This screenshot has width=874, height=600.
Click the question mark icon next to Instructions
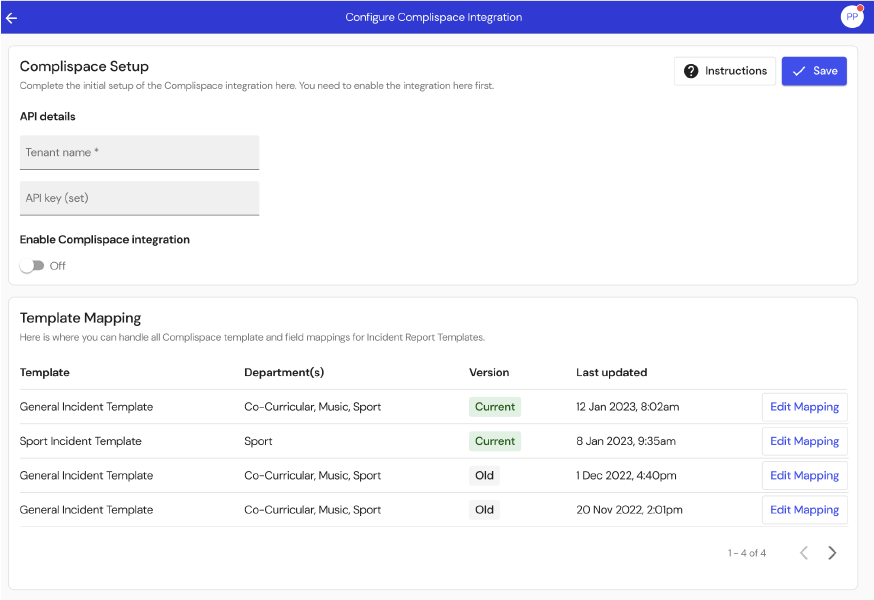pos(689,71)
